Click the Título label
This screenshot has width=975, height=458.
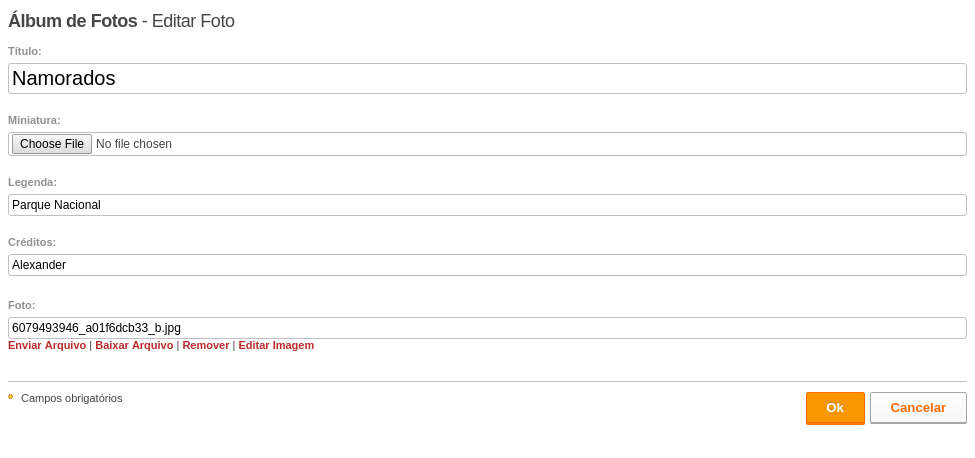pos(25,51)
